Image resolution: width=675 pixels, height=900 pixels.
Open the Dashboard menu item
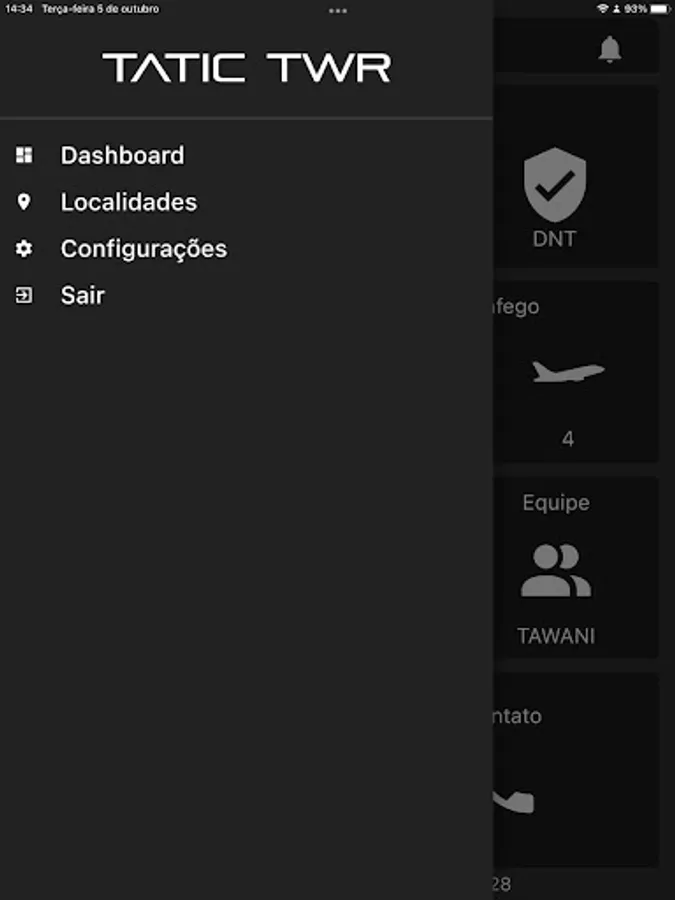click(122, 155)
